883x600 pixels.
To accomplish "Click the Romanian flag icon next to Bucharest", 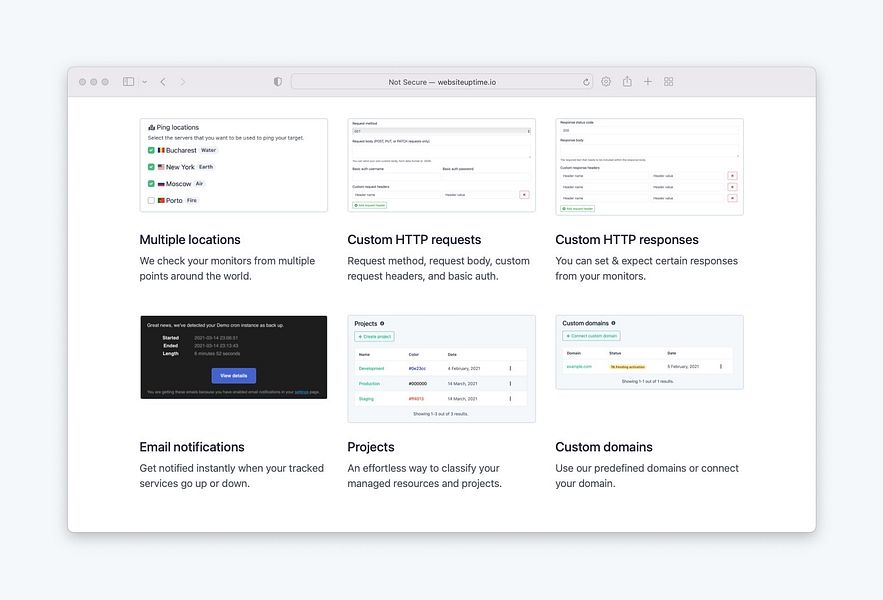I will (161, 149).
